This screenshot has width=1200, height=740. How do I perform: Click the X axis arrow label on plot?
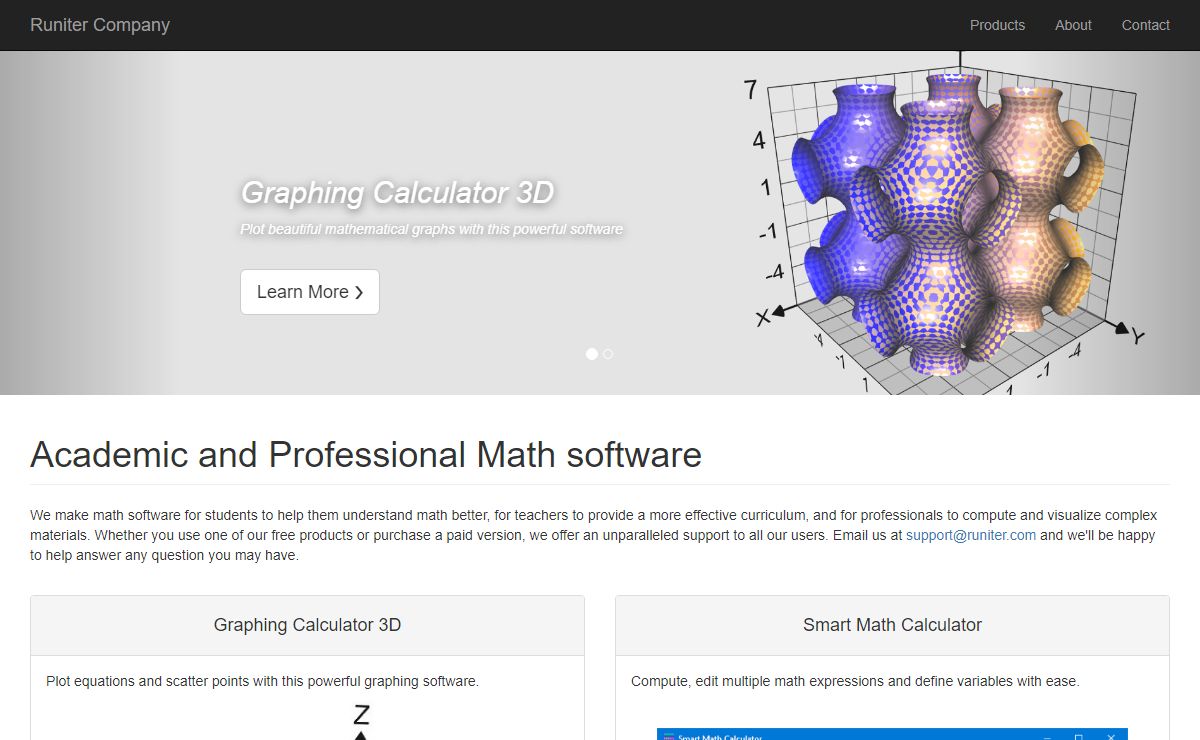(764, 318)
